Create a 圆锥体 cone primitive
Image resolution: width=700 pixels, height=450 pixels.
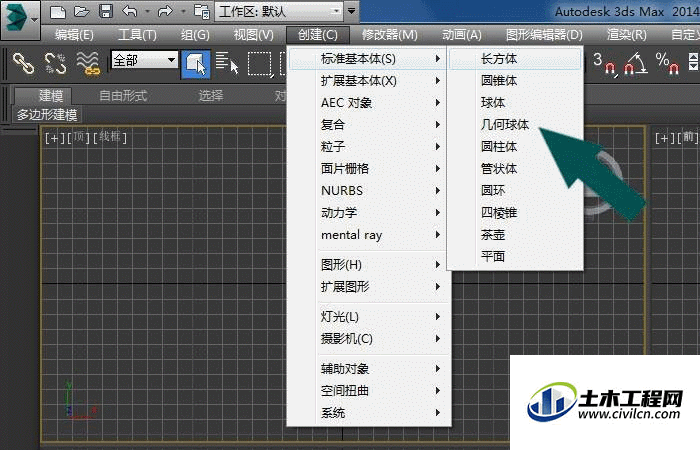click(515, 81)
